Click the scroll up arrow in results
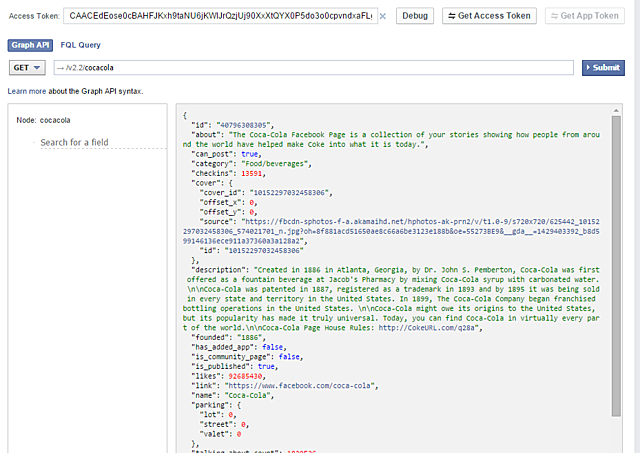Viewport: 640px width, 453px height. click(x=616, y=110)
